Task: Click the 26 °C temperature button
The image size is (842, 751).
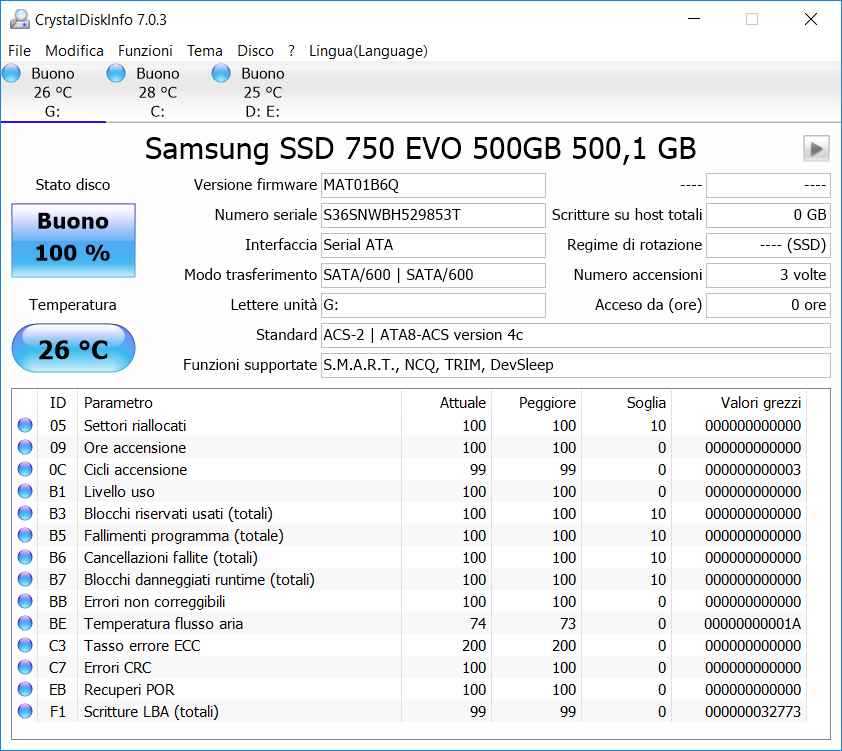Action: pos(73,348)
